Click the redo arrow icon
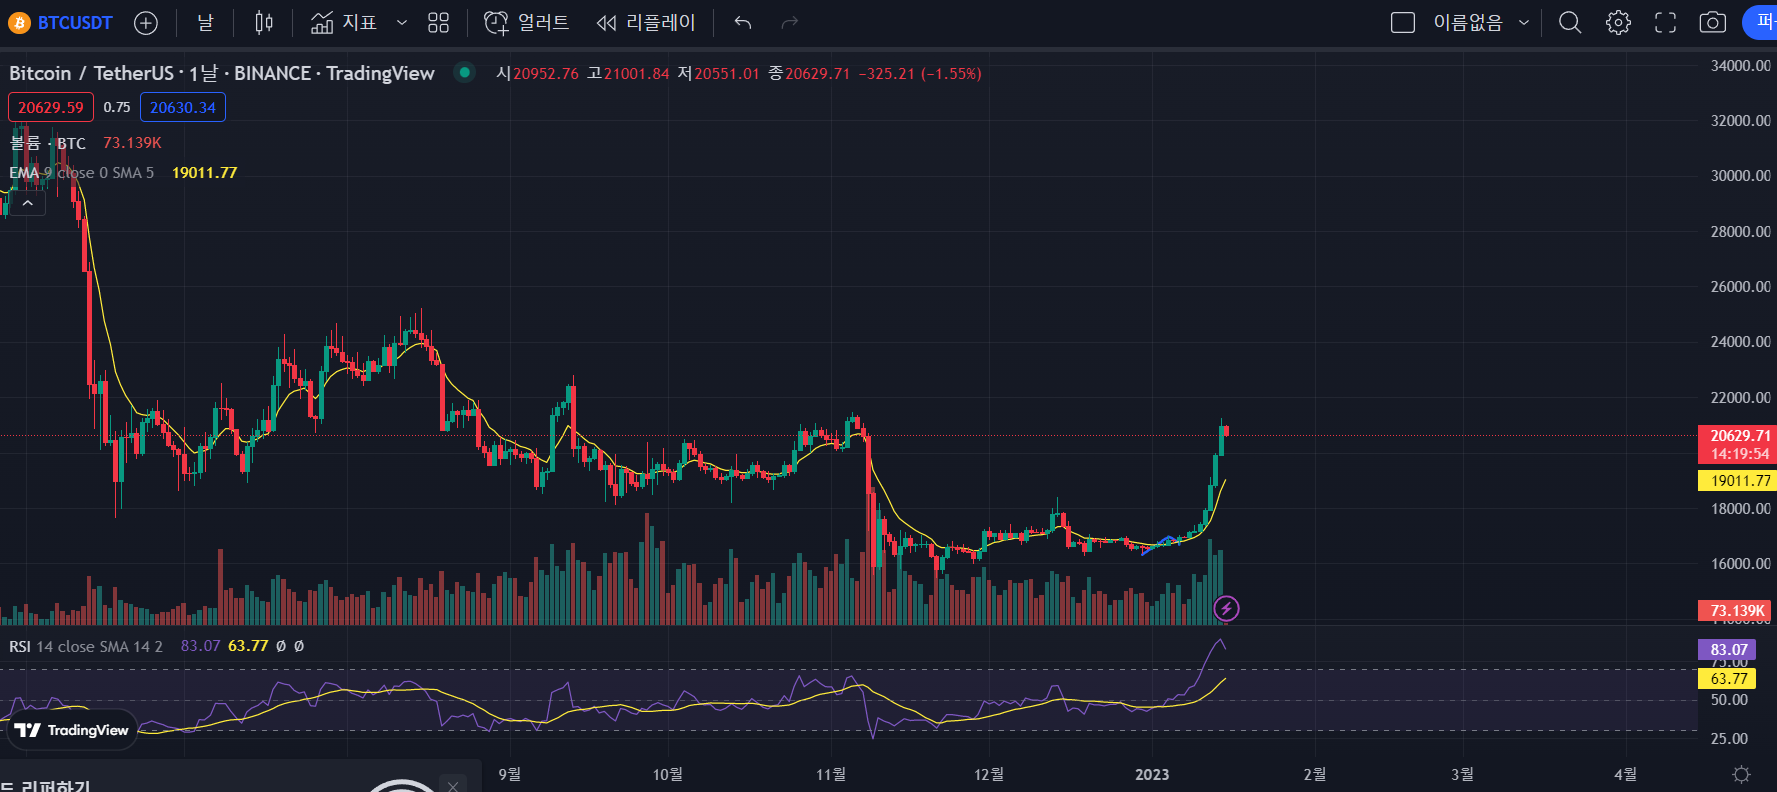 point(790,22)
